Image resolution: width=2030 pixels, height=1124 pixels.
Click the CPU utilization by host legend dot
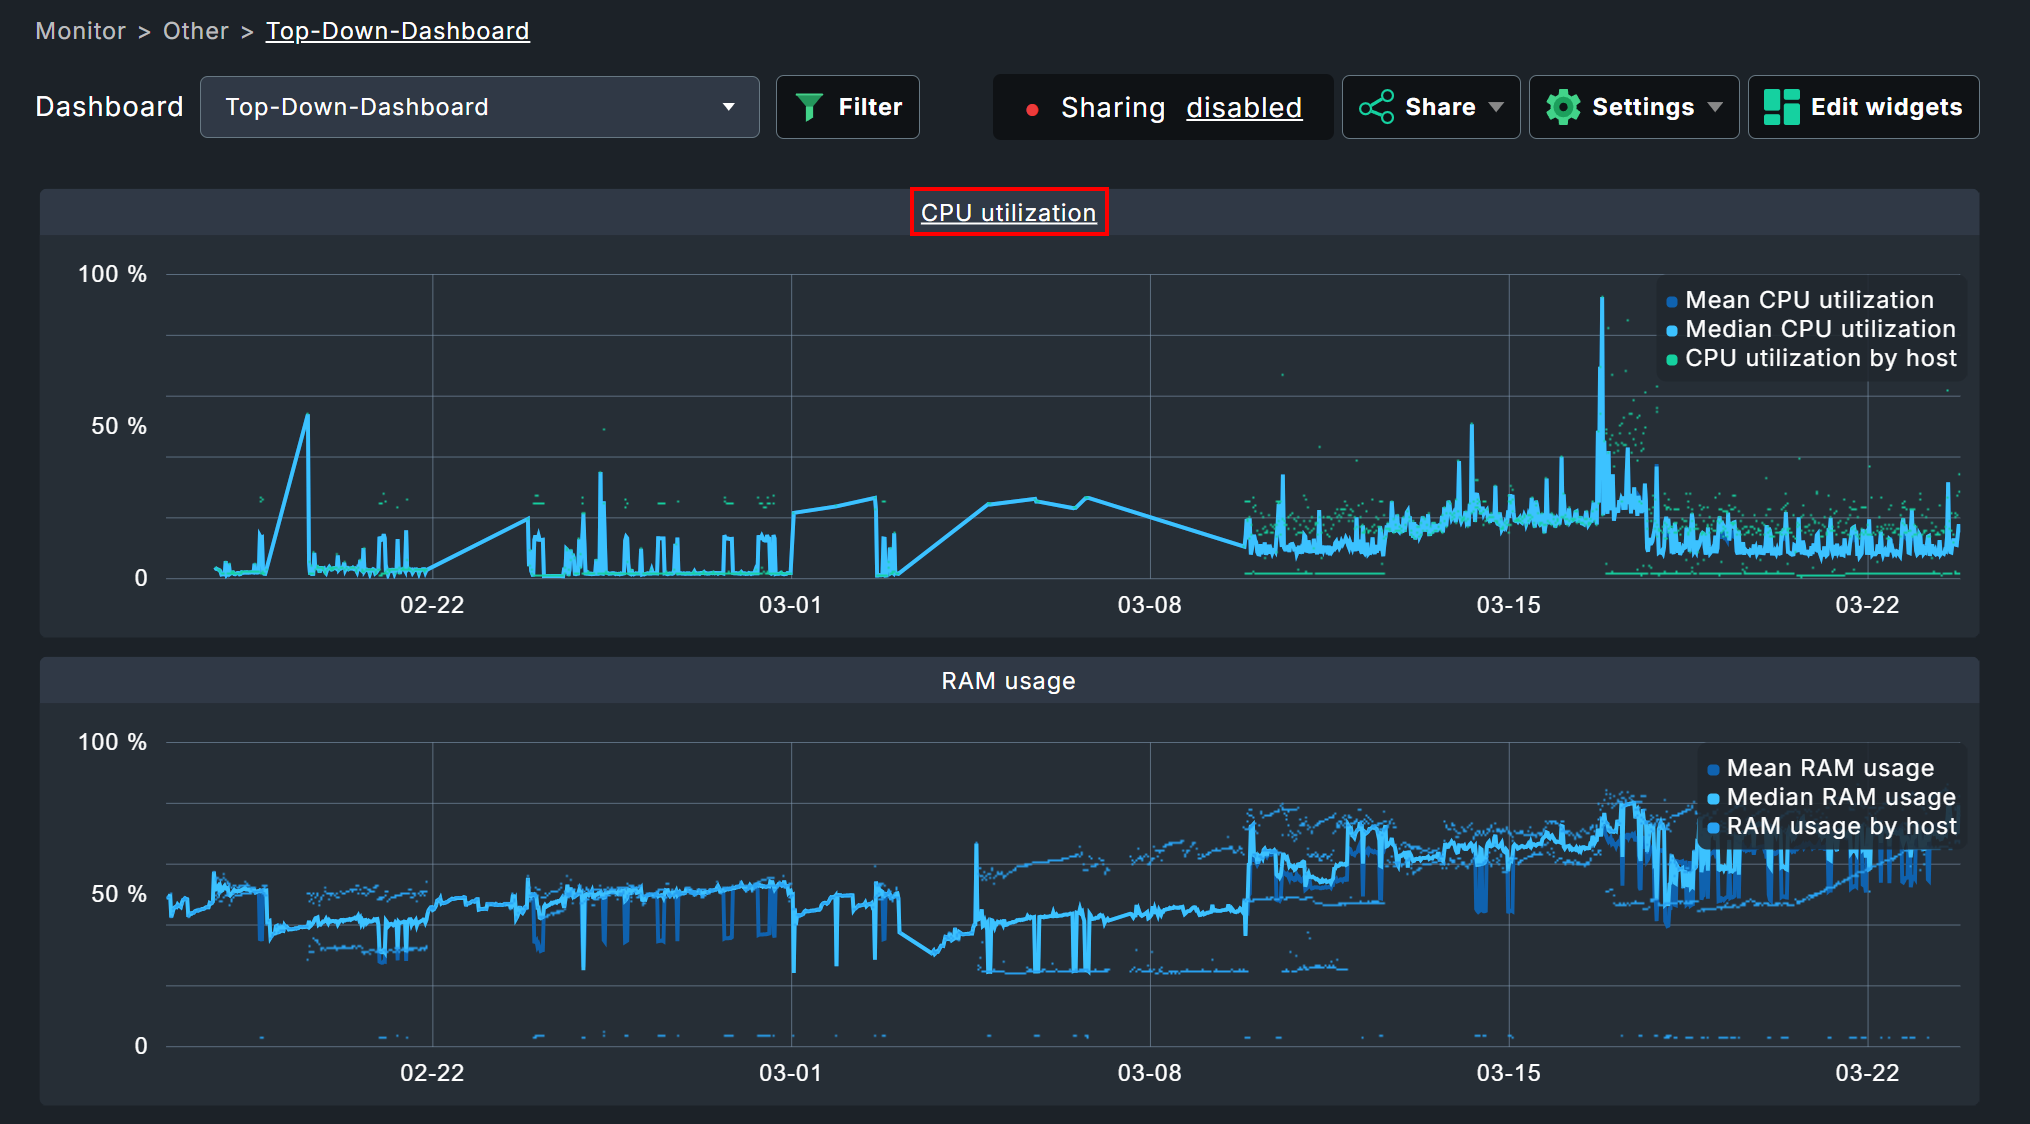coord(1671,358)
